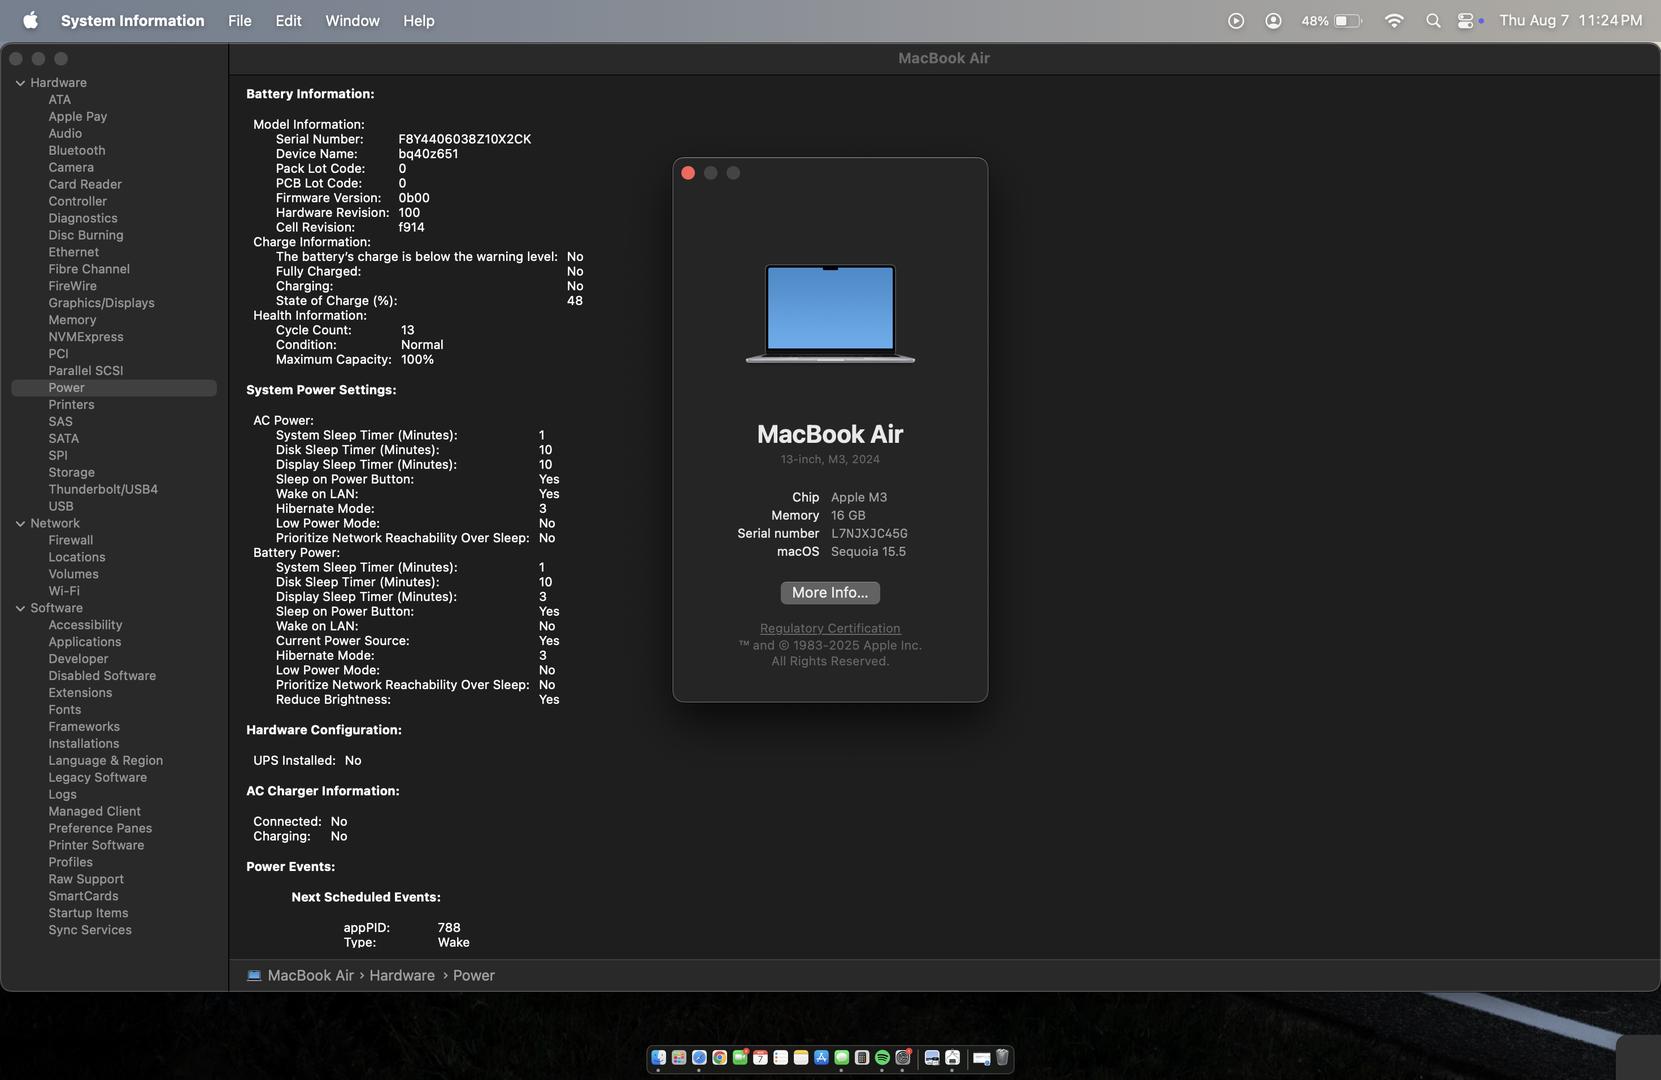Screen dimensions: 1661x1080
Task: Open Finder from the Dock
Action: [x=659, y=1057]
